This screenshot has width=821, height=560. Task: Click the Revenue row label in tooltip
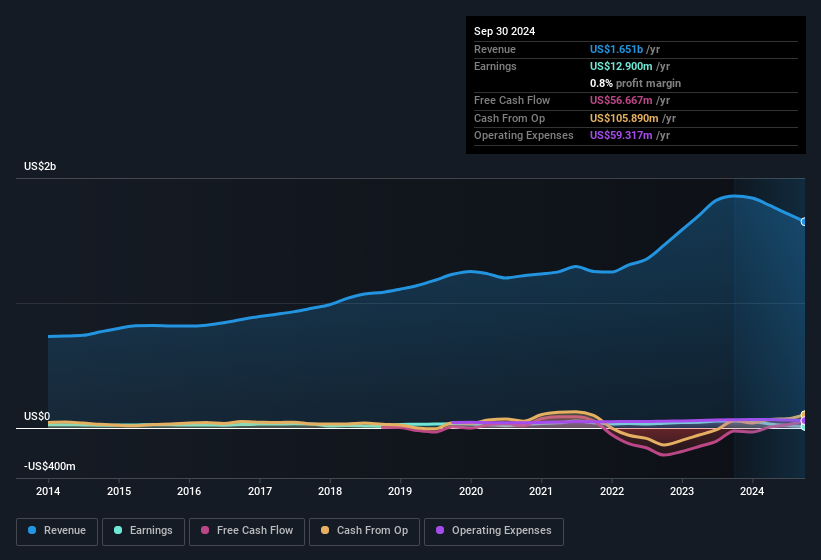pyautogui.click(x=495, y=49)
